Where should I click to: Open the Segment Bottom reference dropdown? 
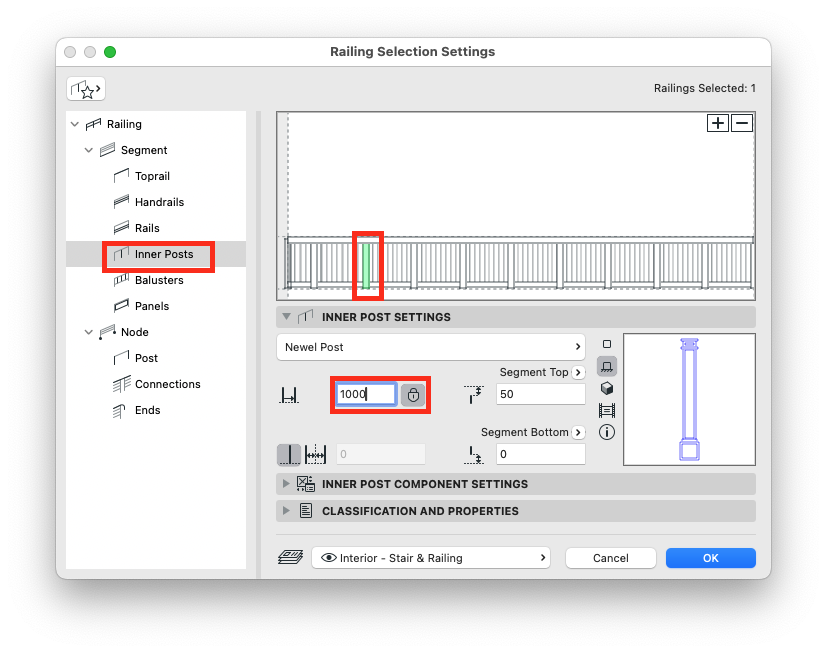click(578, 432)
